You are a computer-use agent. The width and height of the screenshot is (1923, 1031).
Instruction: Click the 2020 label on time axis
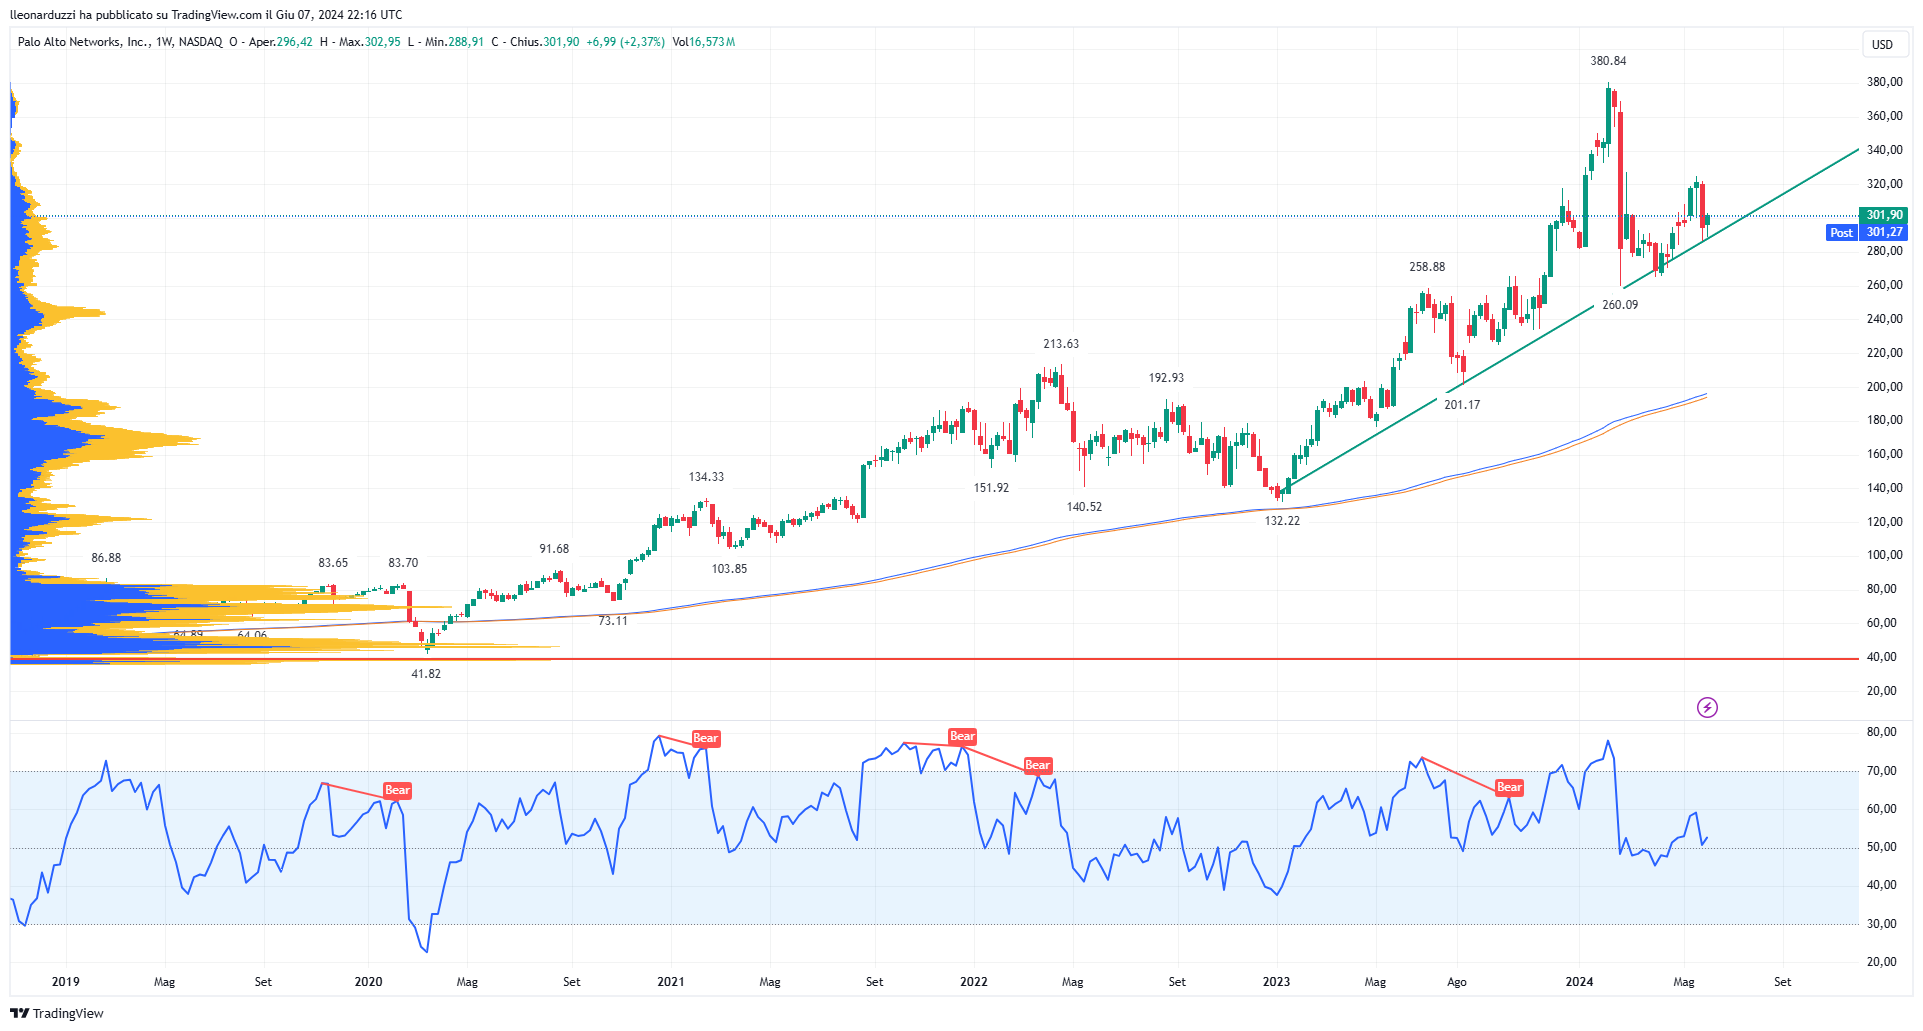[x=368, y=982]
